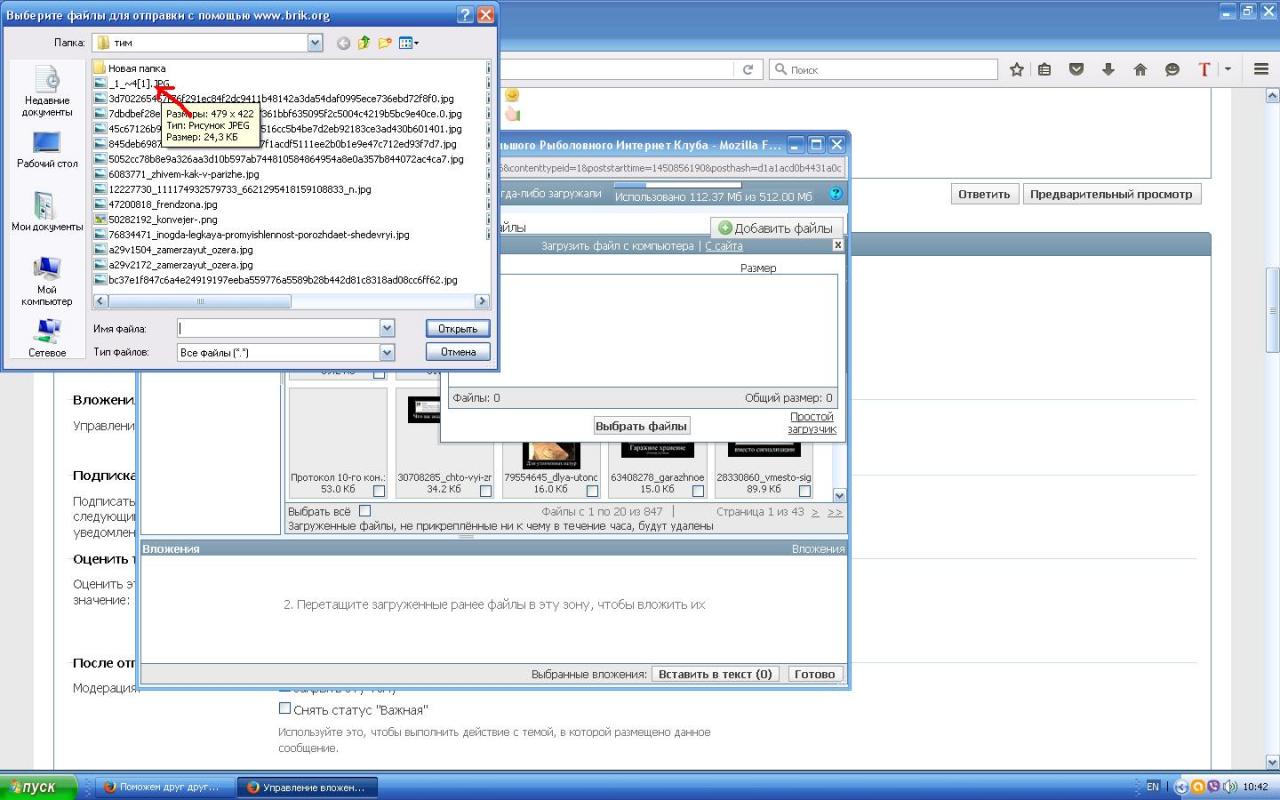Go to Рабочий стол in places sidebar
This screenshot has width=1280, height=800.
click(x=47, y=150)
